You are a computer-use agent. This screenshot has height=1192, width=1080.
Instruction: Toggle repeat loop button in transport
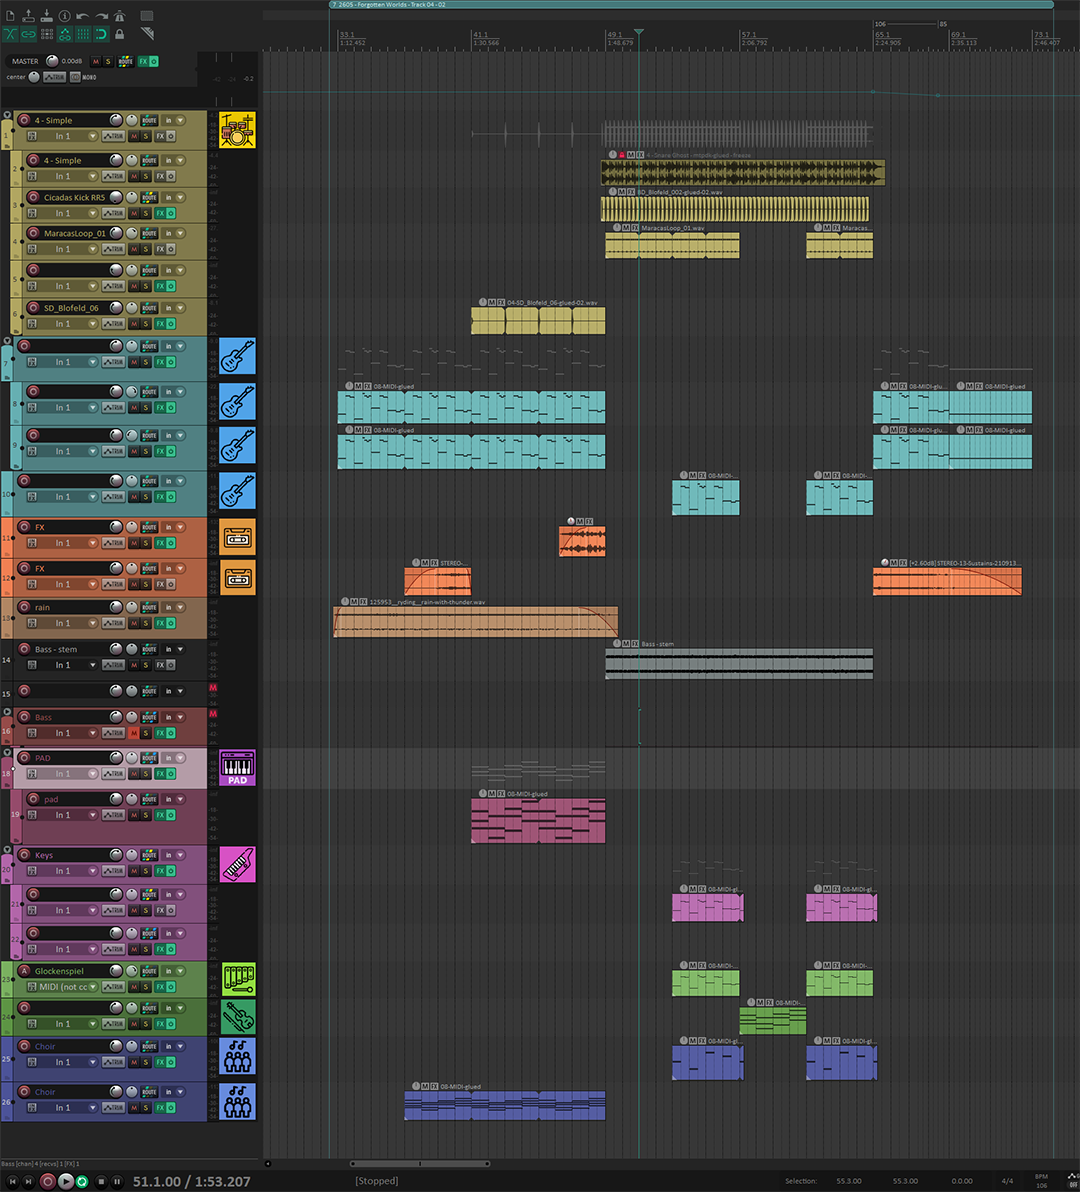coord(82,1181)
